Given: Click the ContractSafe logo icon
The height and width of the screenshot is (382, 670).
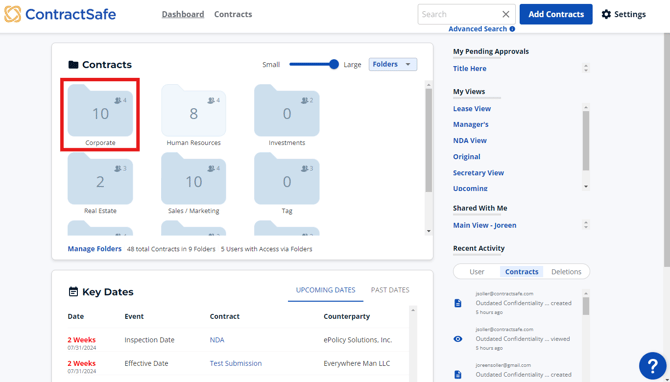Looking at the screenshot, I should pyautogui.click(x=12, y=14).
